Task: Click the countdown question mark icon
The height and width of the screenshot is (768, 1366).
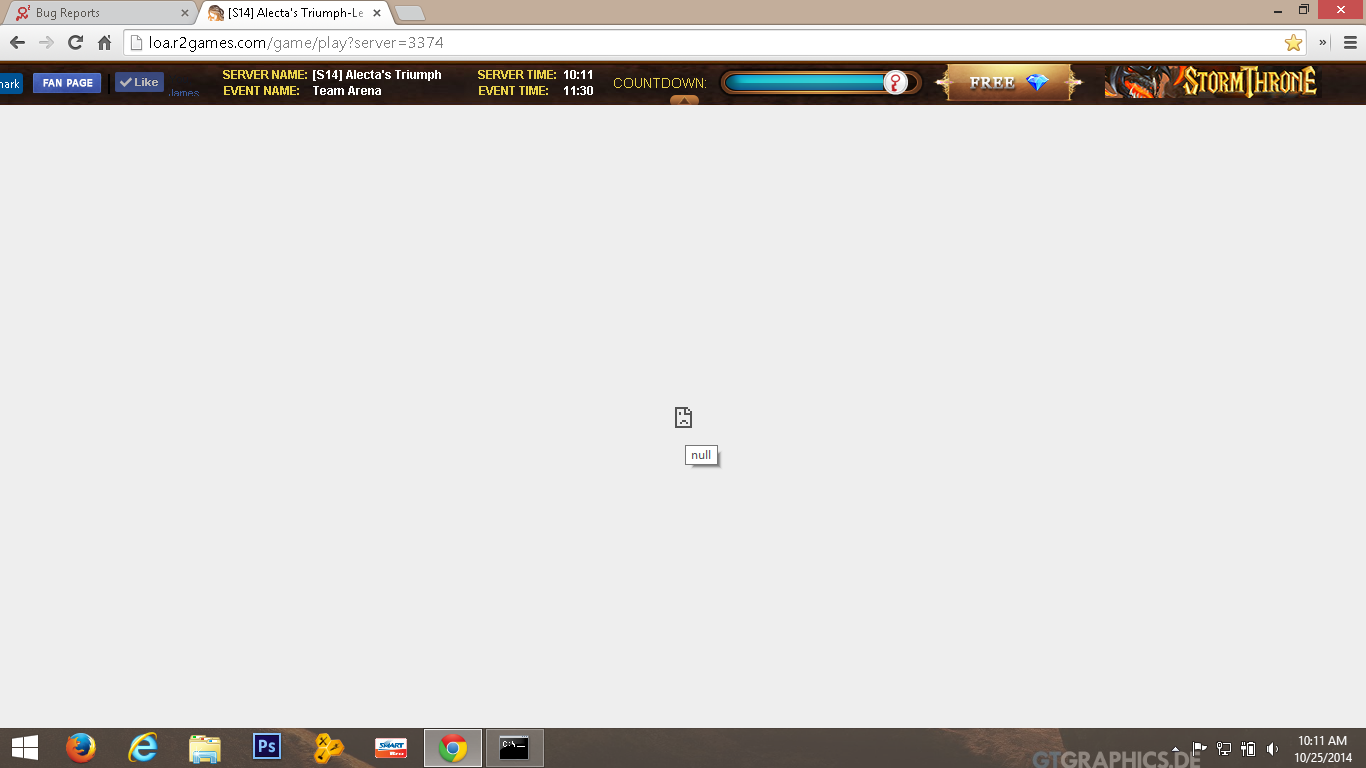Action: 896,83
